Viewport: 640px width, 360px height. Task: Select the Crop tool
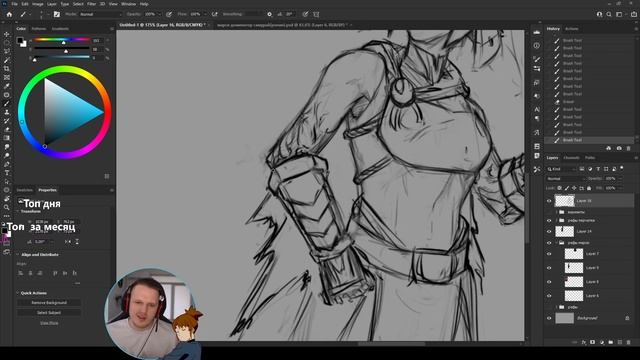[7, 69]
